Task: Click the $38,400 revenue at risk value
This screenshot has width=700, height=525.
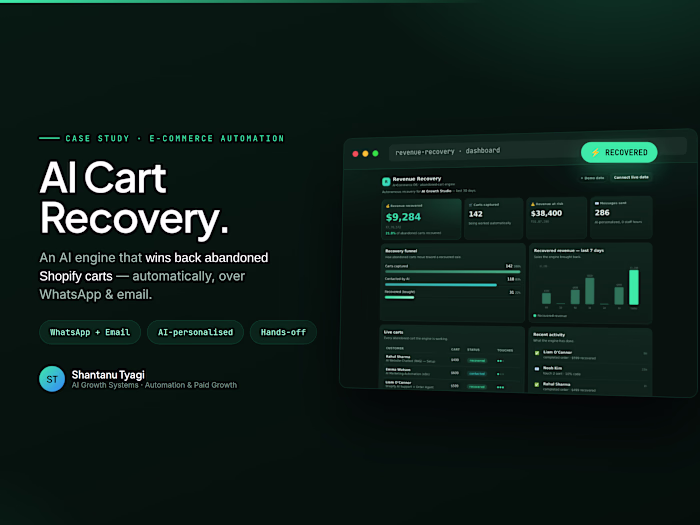Action: pyautogui.click(x=546, y=213)
